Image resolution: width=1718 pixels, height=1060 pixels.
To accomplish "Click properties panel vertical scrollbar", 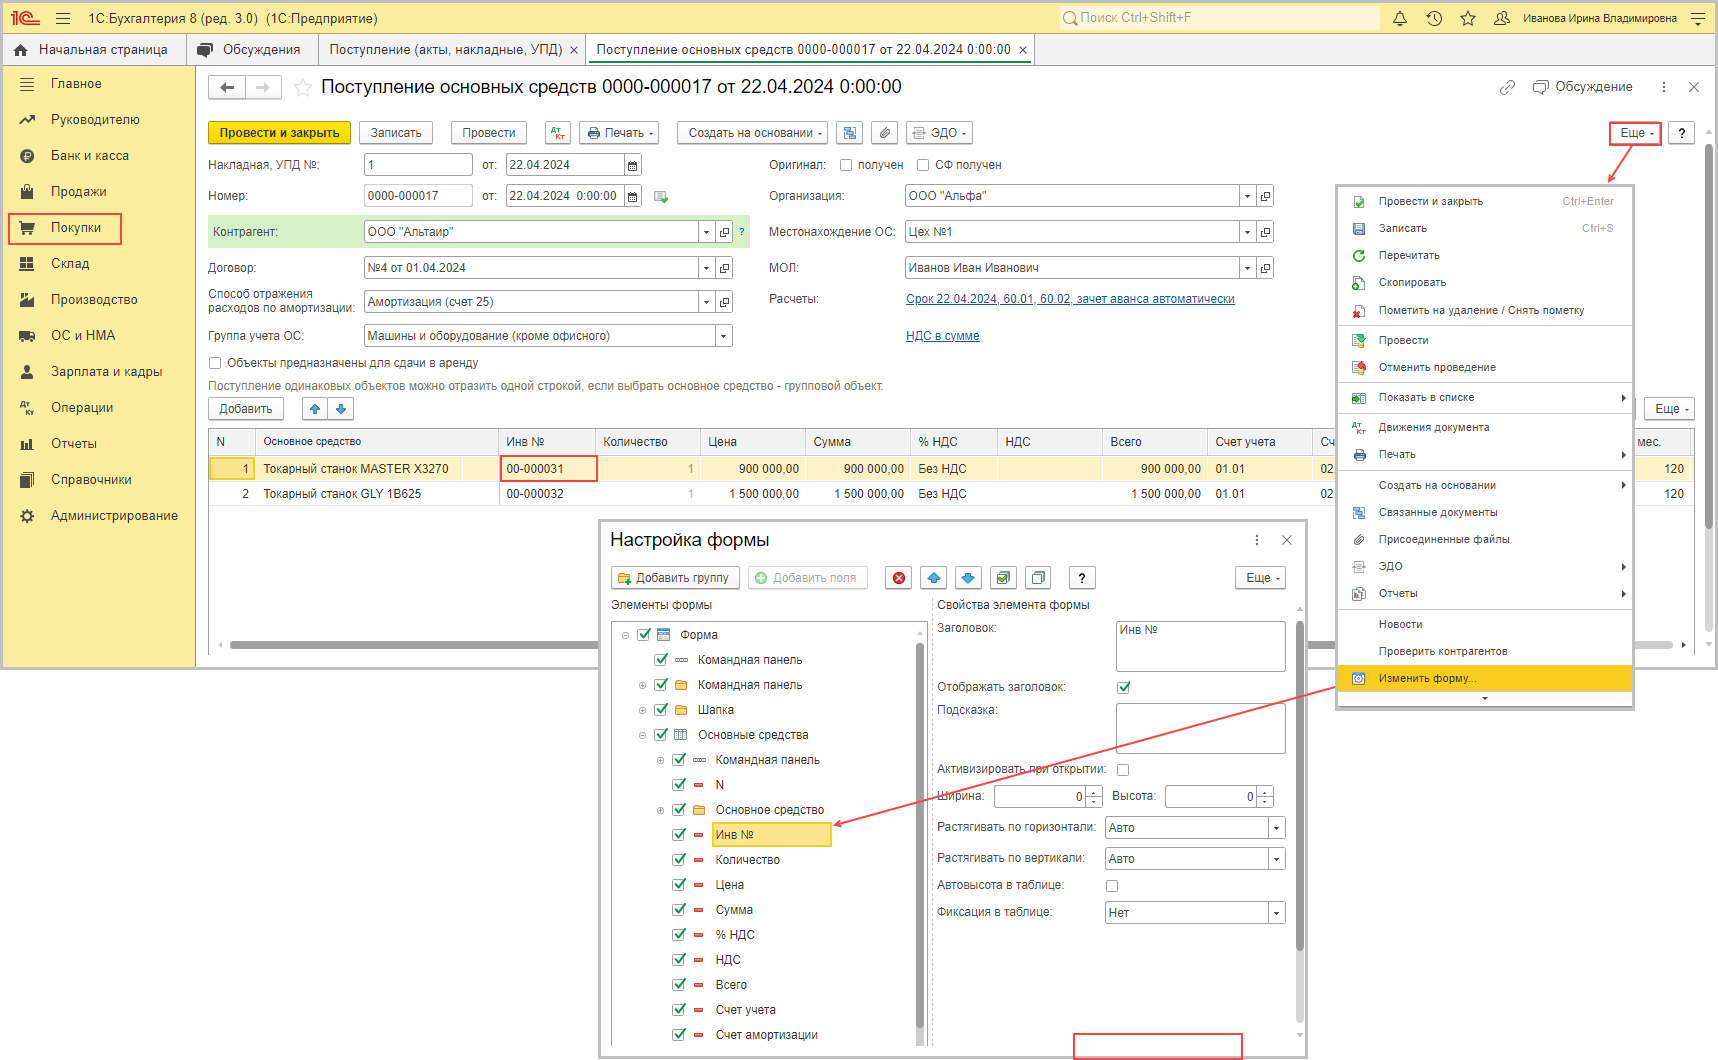I will 1300,785.
